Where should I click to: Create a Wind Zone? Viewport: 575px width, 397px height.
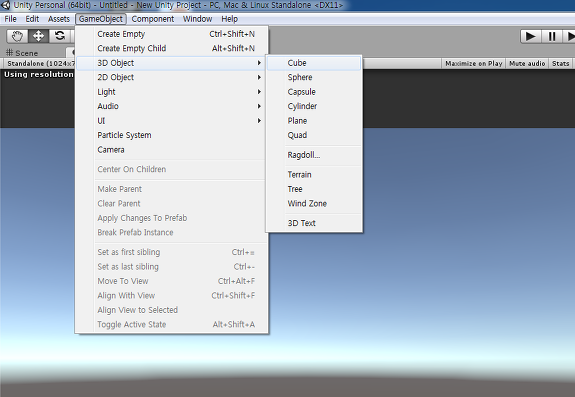[314, 203]
